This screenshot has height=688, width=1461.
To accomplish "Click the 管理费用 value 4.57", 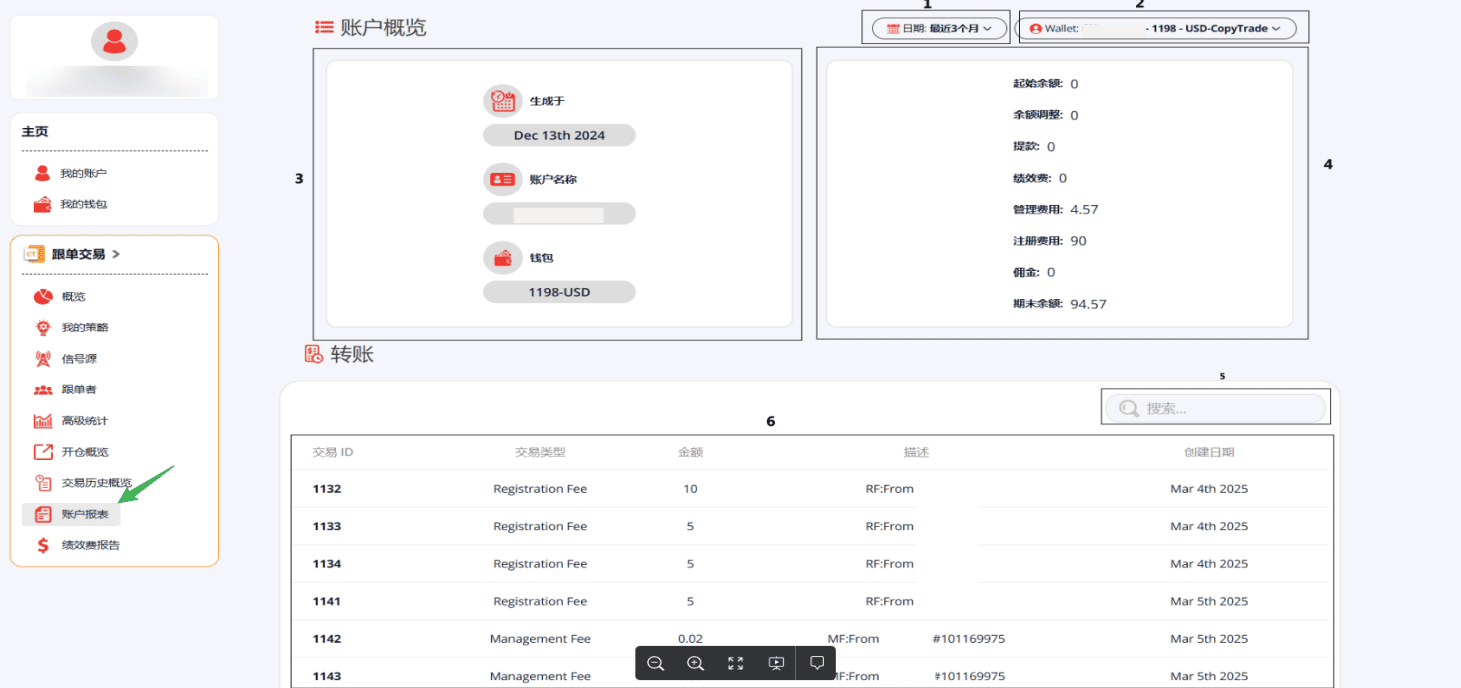I will 1084,210.
